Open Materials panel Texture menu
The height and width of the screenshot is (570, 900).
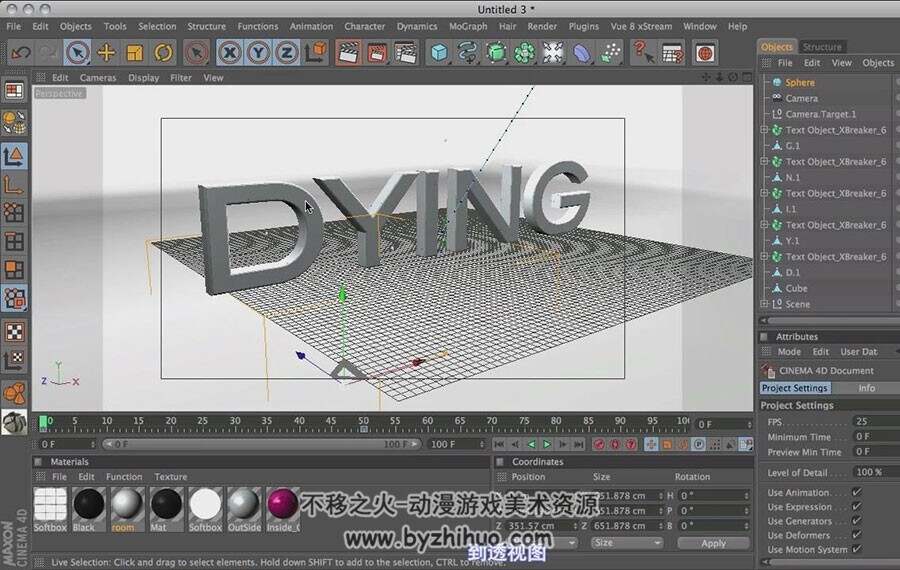(170, 476)
